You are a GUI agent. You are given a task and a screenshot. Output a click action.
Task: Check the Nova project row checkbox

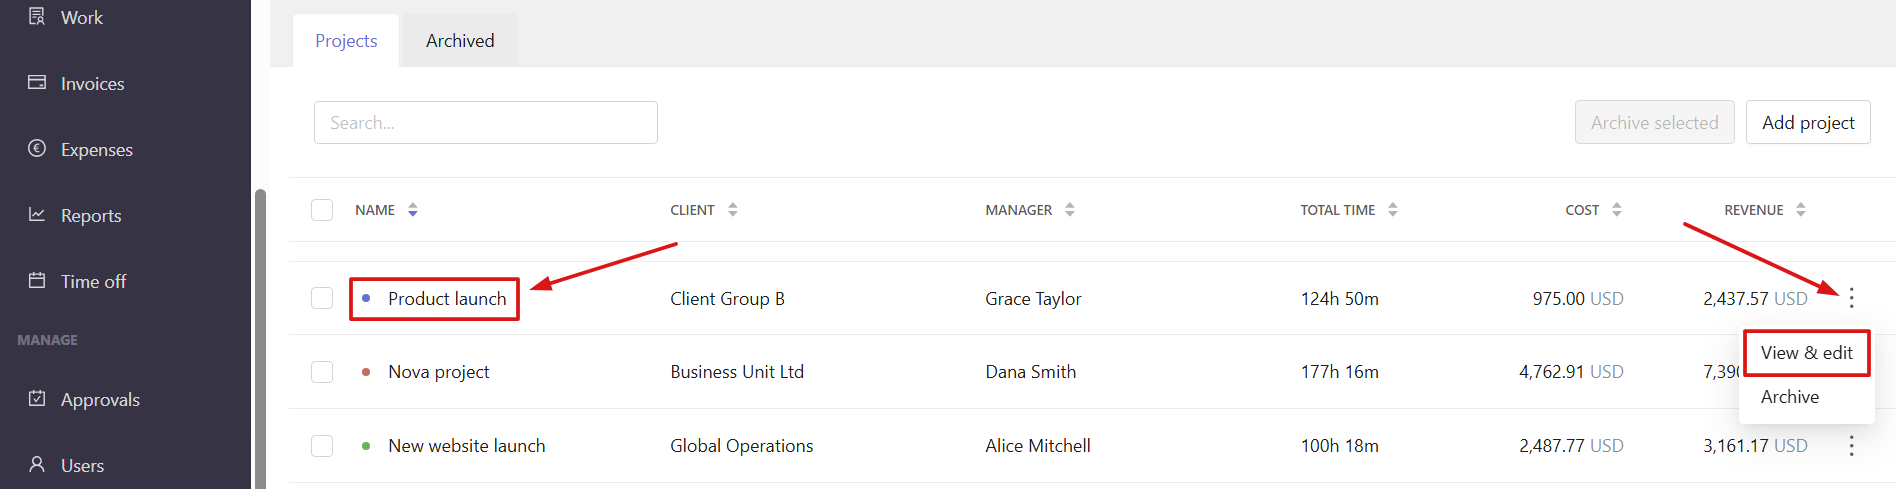[x=322, y=372]
